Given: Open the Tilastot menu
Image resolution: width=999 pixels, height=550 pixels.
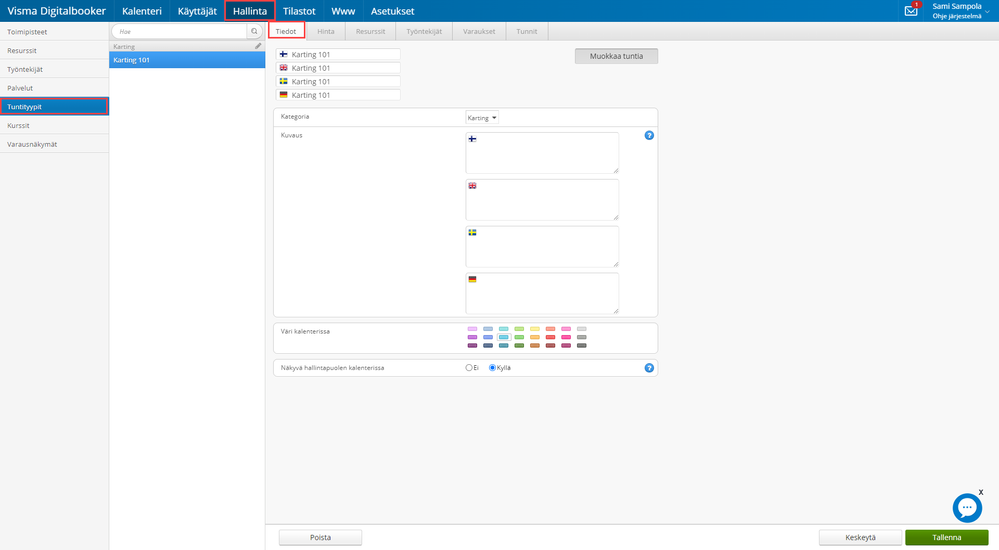Looking at the screenshot, I should click(299, 11).
